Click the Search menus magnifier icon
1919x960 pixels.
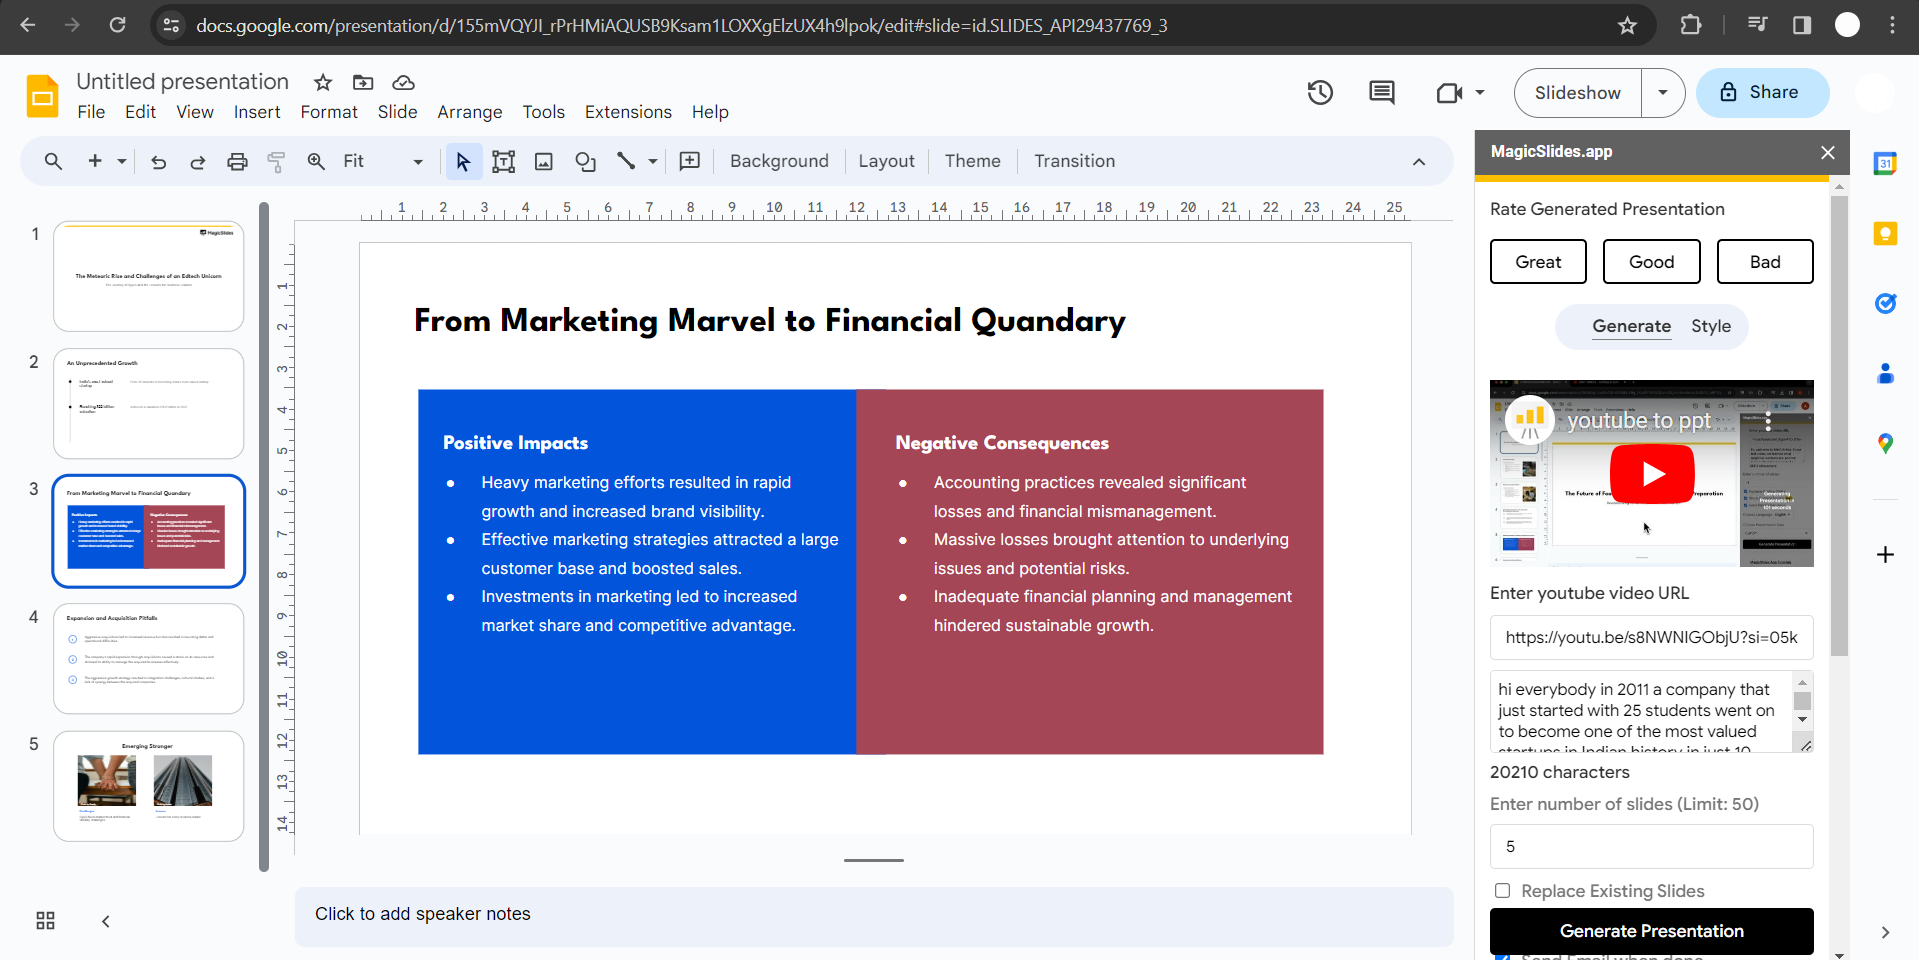pyautogui.click(x=53, y=161)
